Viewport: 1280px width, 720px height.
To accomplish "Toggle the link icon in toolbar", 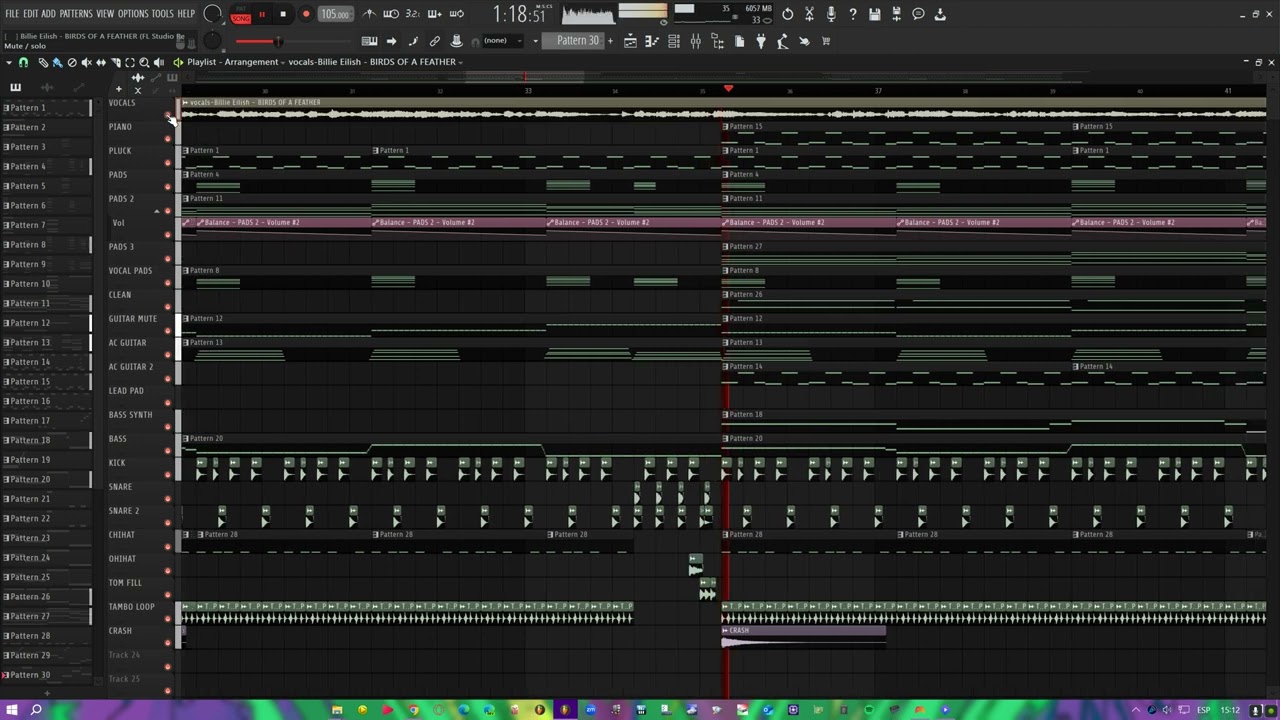I will pos(435,41).
